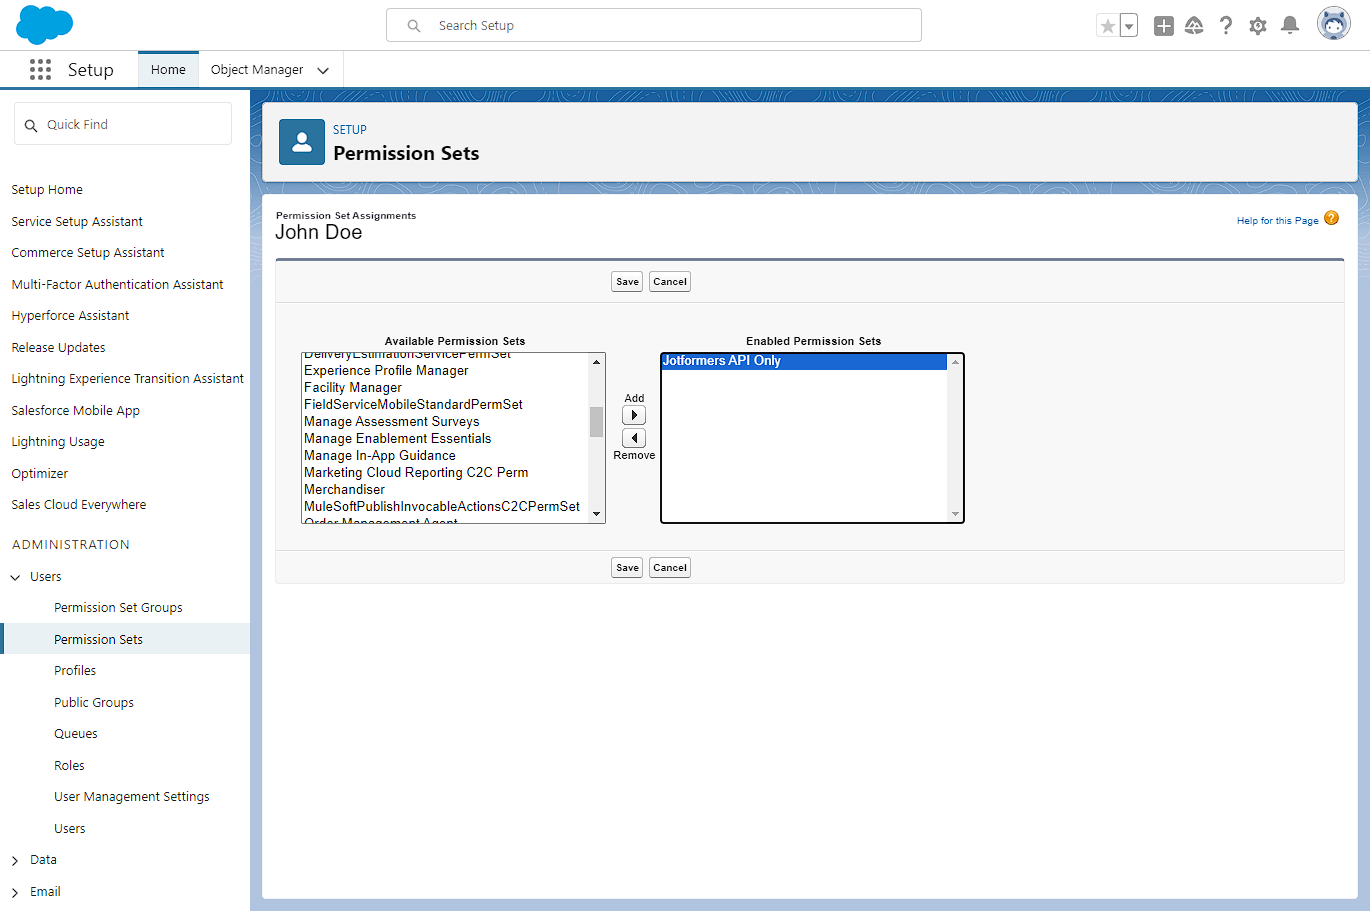Open Commerce Setup Assistant
The image size is (1370, 911).
pos(88,253)
